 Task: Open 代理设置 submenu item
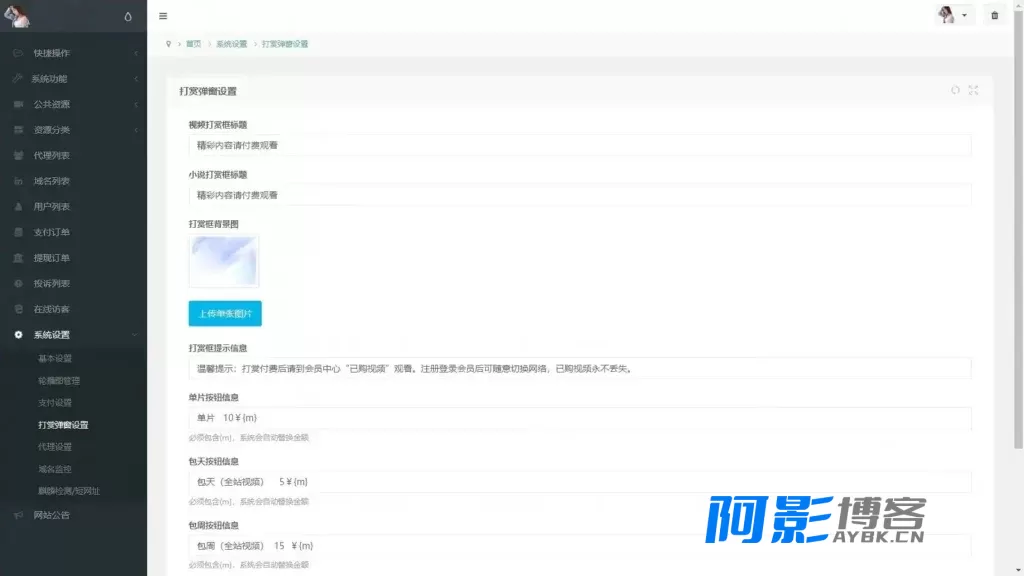55,447
